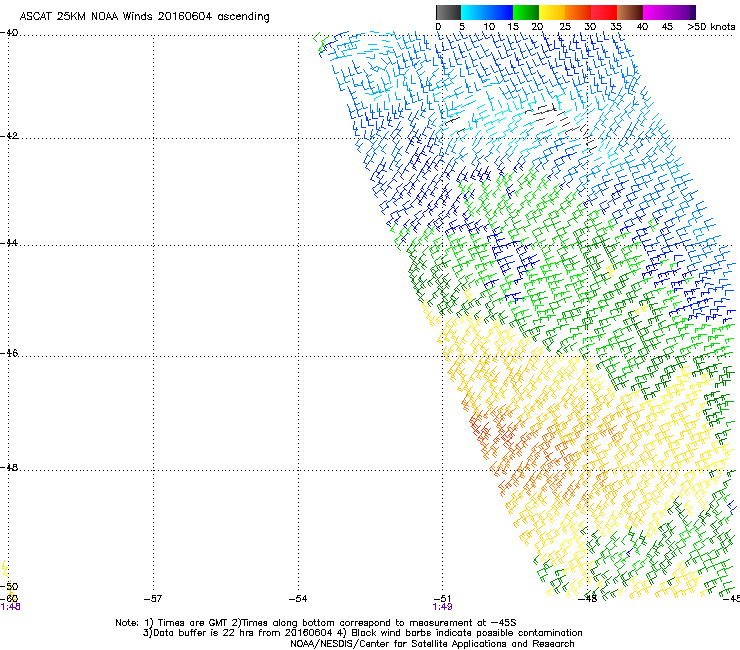Click the '>50 knots' legend label
Viewport: 740px width, 650px height.
point(711,26)
